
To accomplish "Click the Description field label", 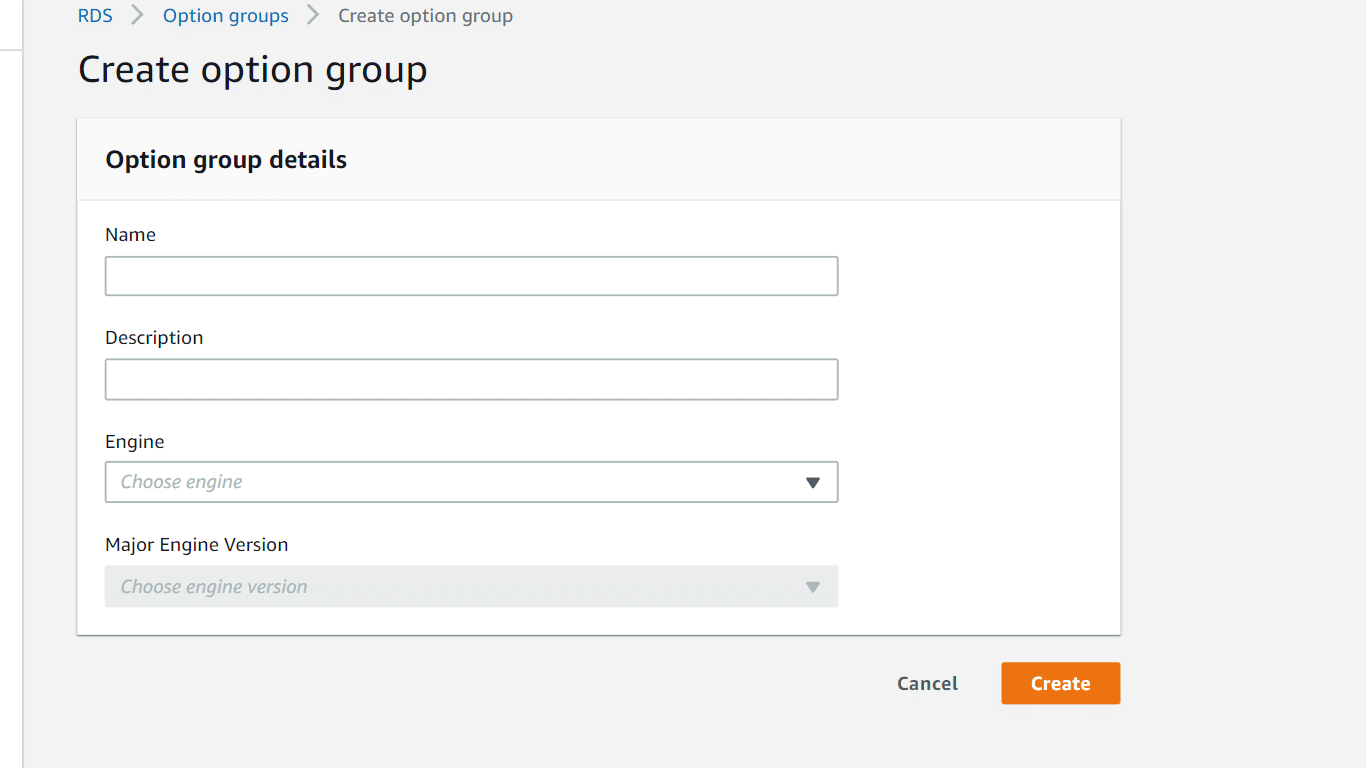I will coord(154,338).
